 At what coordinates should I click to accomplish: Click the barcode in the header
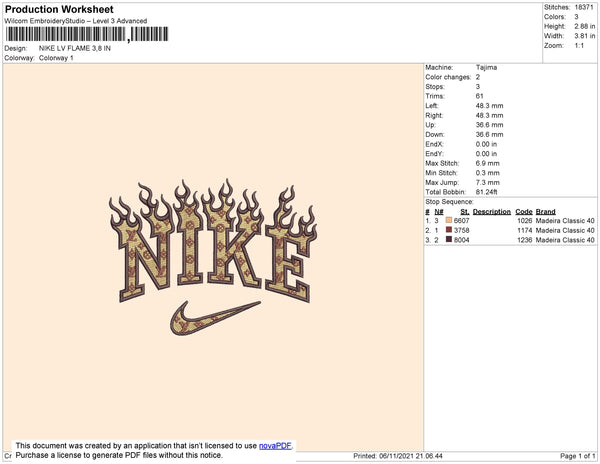pos(87,34)
